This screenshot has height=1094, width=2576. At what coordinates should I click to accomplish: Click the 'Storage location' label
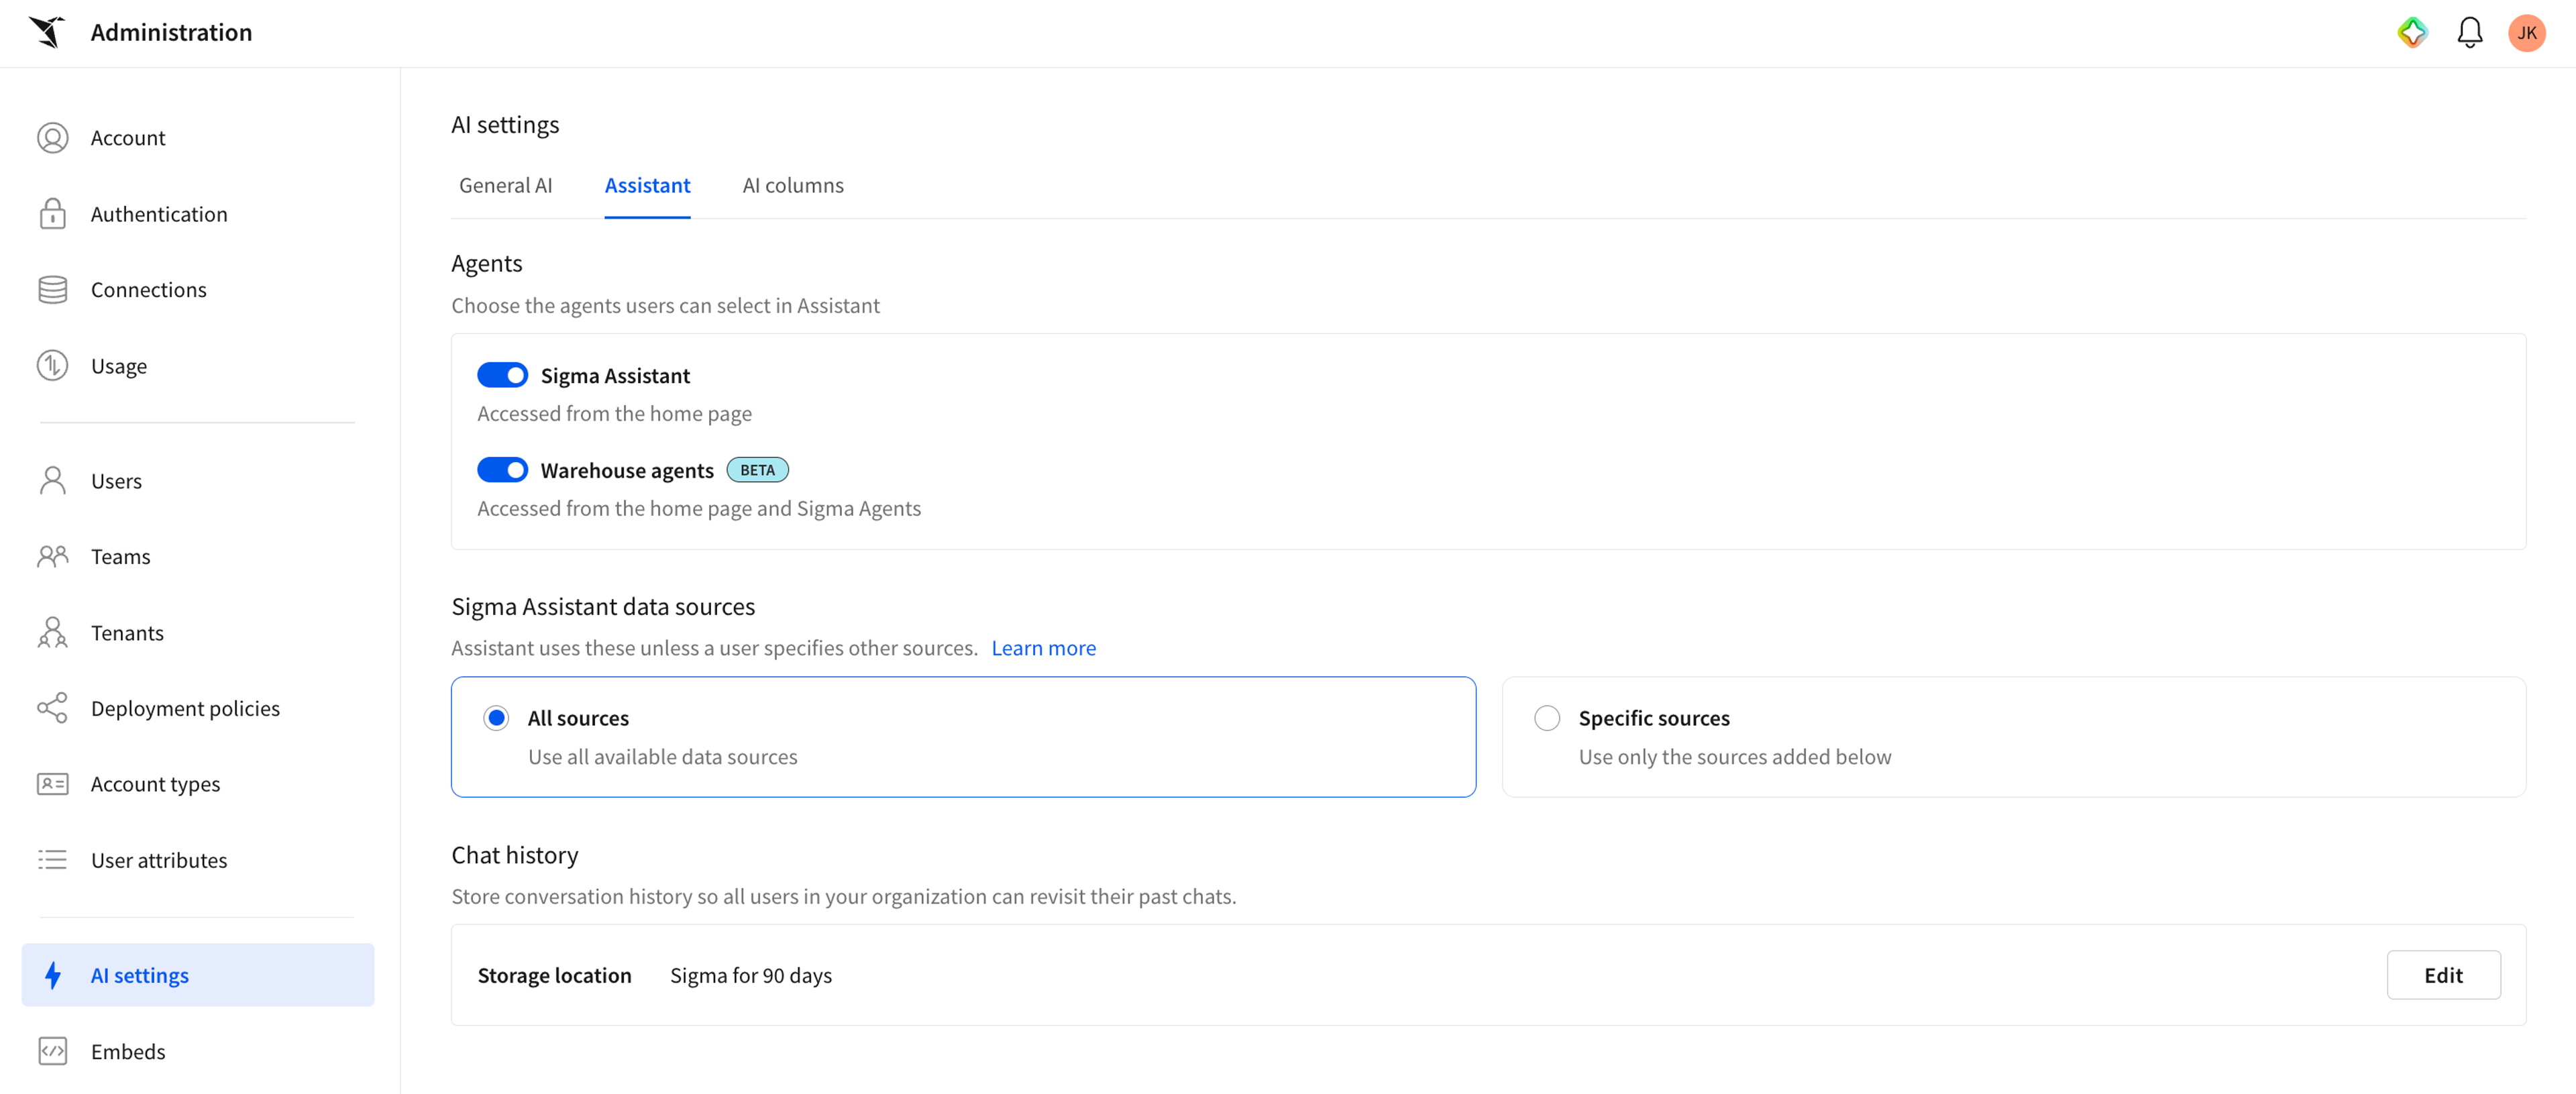554,975
